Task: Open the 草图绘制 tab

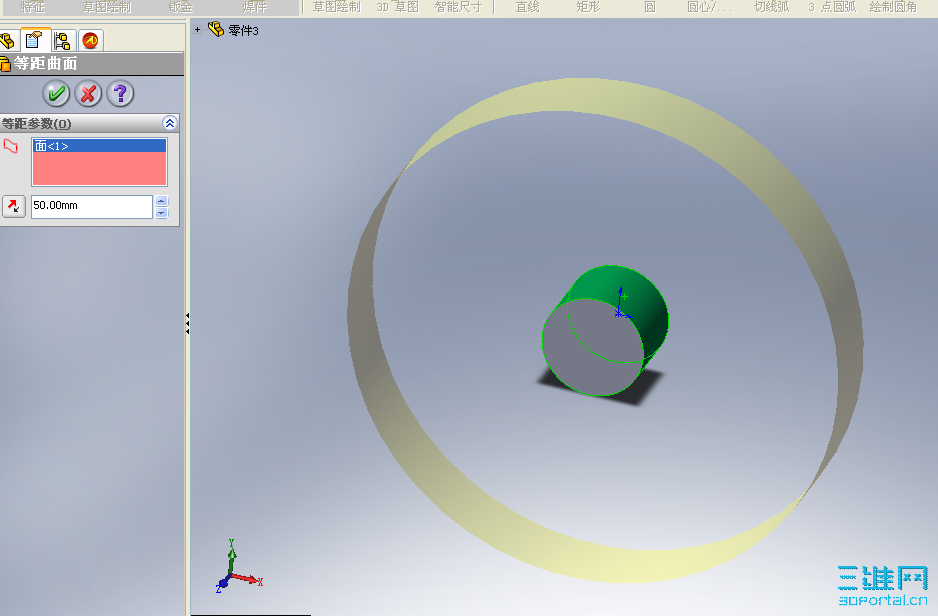Action: 106,7
